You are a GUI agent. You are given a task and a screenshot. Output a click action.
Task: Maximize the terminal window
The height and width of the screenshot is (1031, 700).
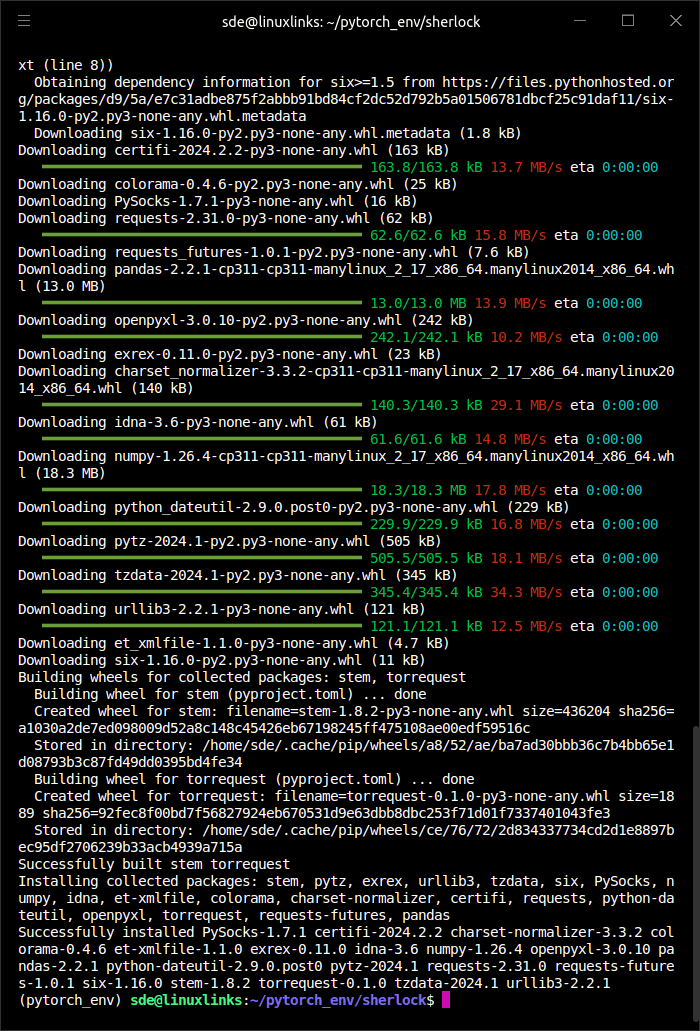[x=628, y=21]
